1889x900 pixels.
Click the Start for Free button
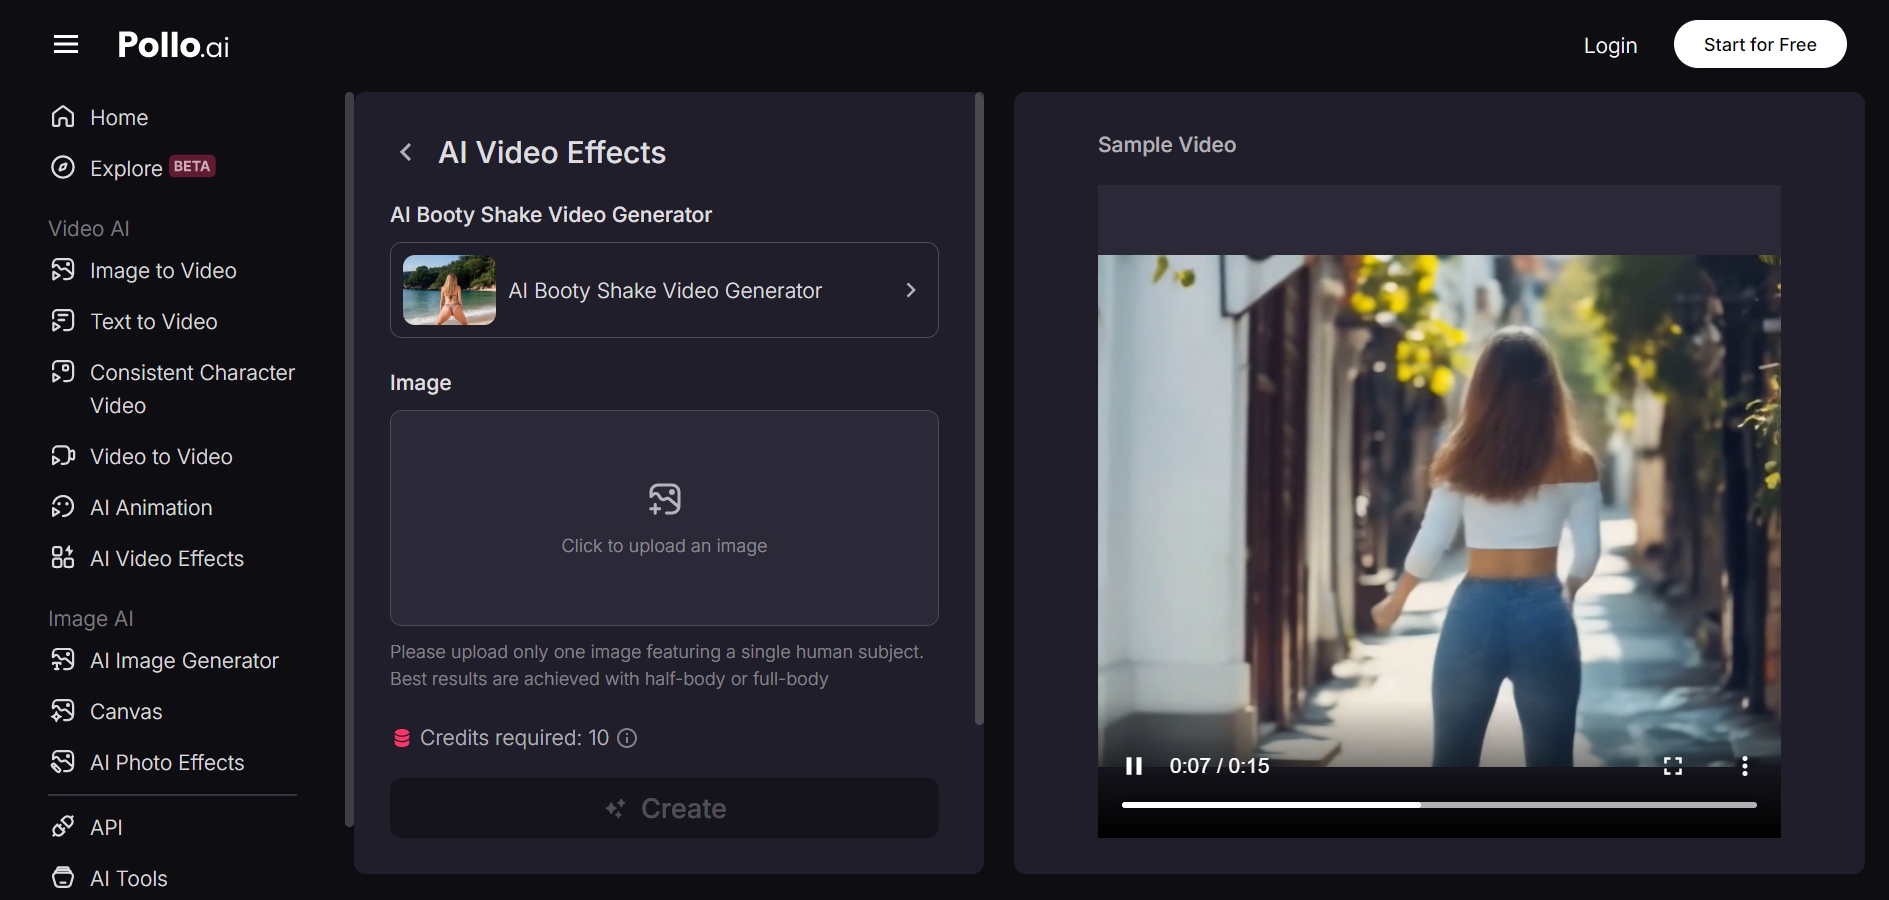click(1760, 44)
